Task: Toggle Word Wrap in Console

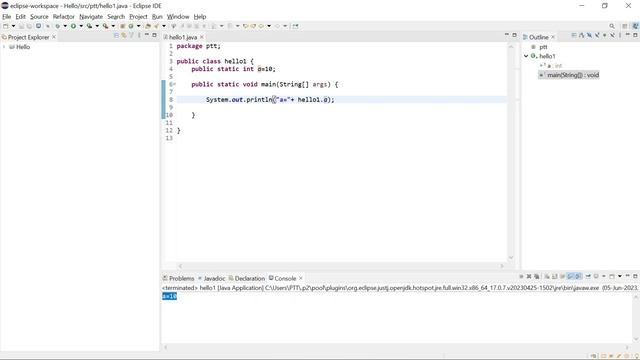Action: pyautogui.click(x=562, y=276)
